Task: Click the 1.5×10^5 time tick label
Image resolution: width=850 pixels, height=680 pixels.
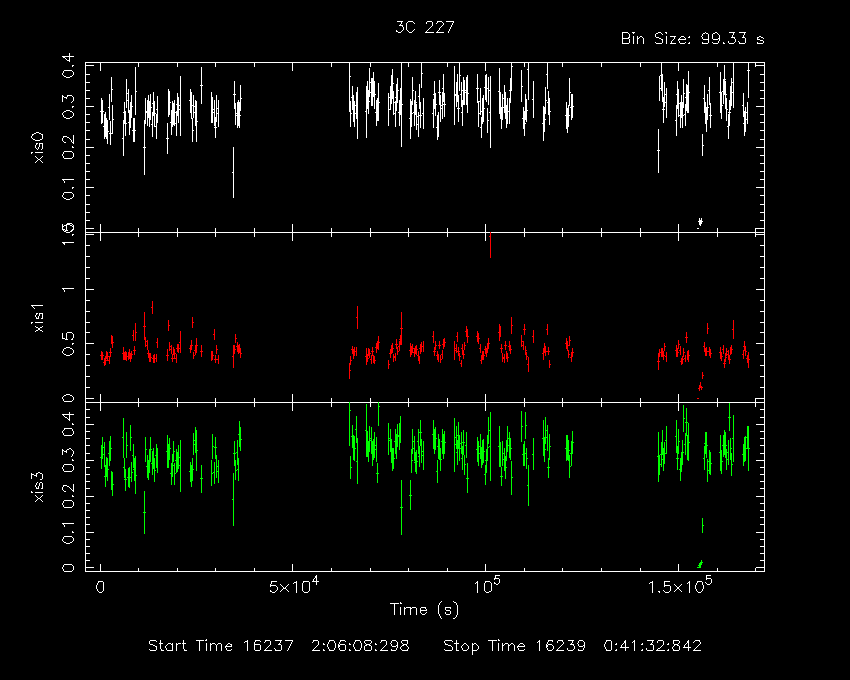Action: [680, 587]
